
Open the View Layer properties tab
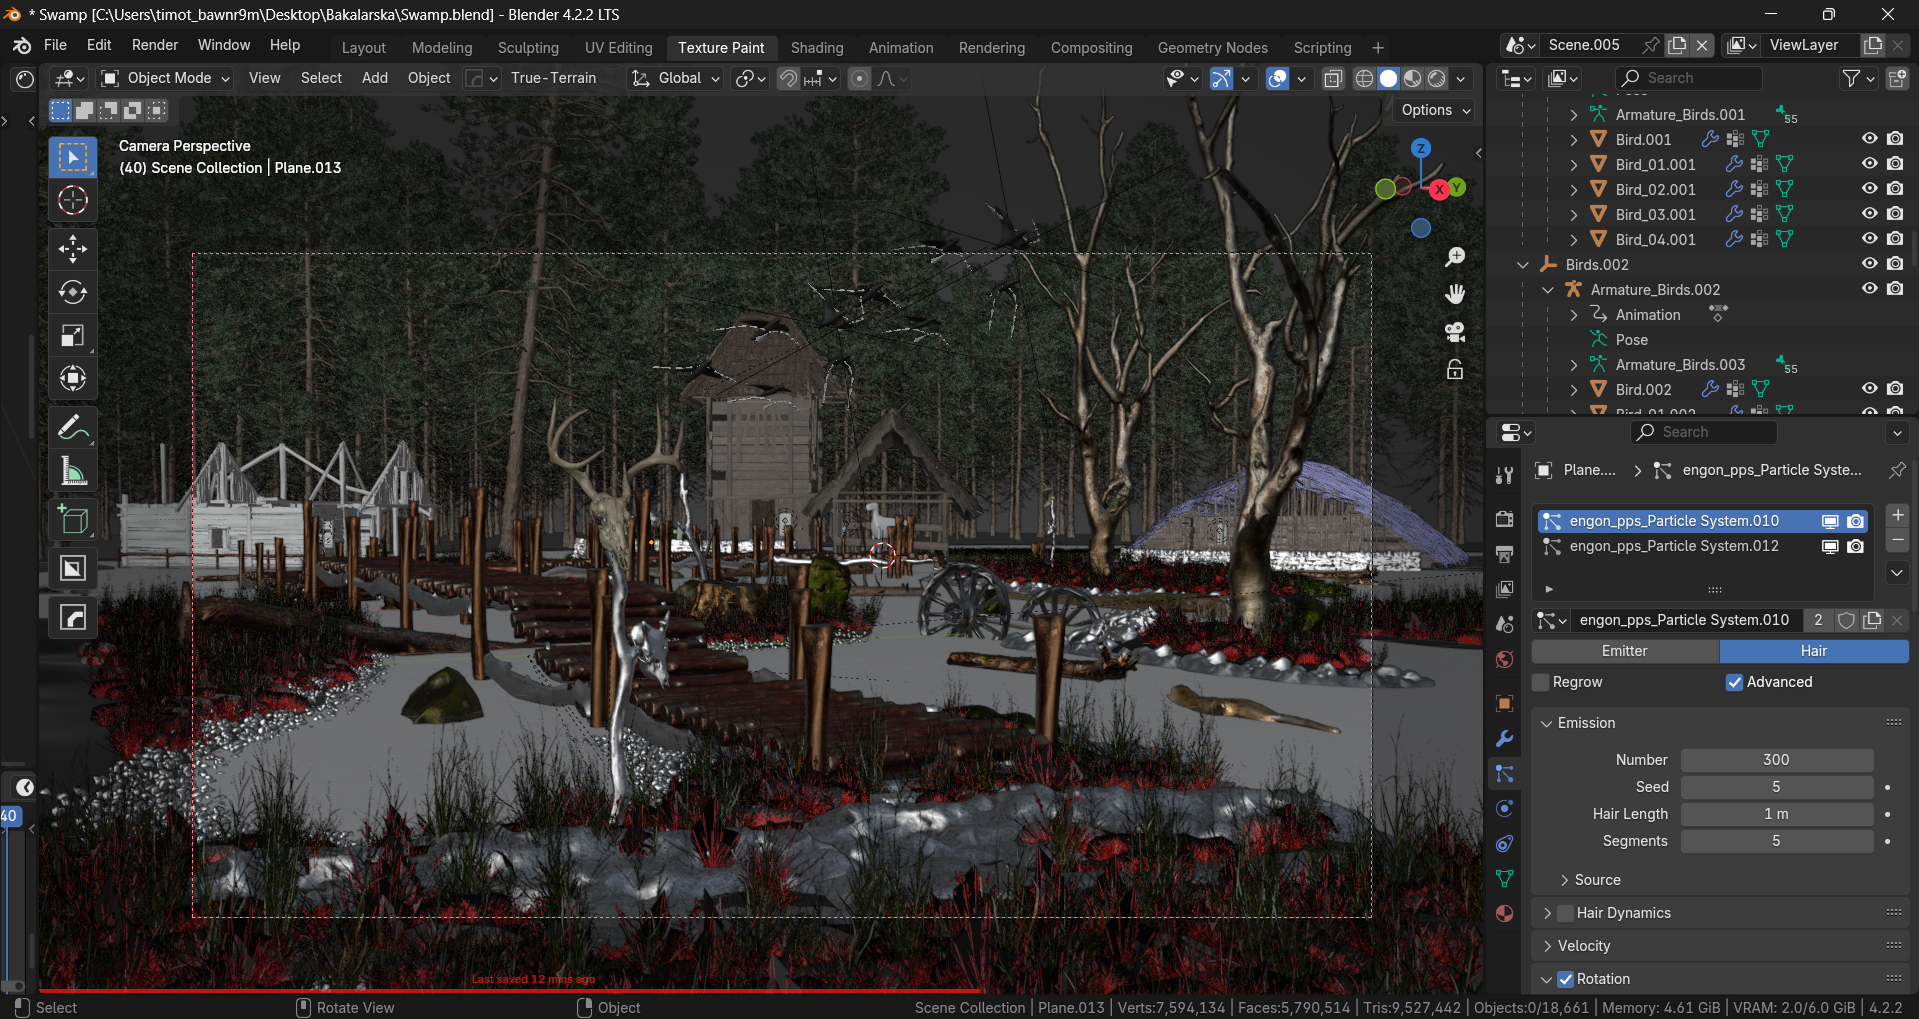(1504, 589)
